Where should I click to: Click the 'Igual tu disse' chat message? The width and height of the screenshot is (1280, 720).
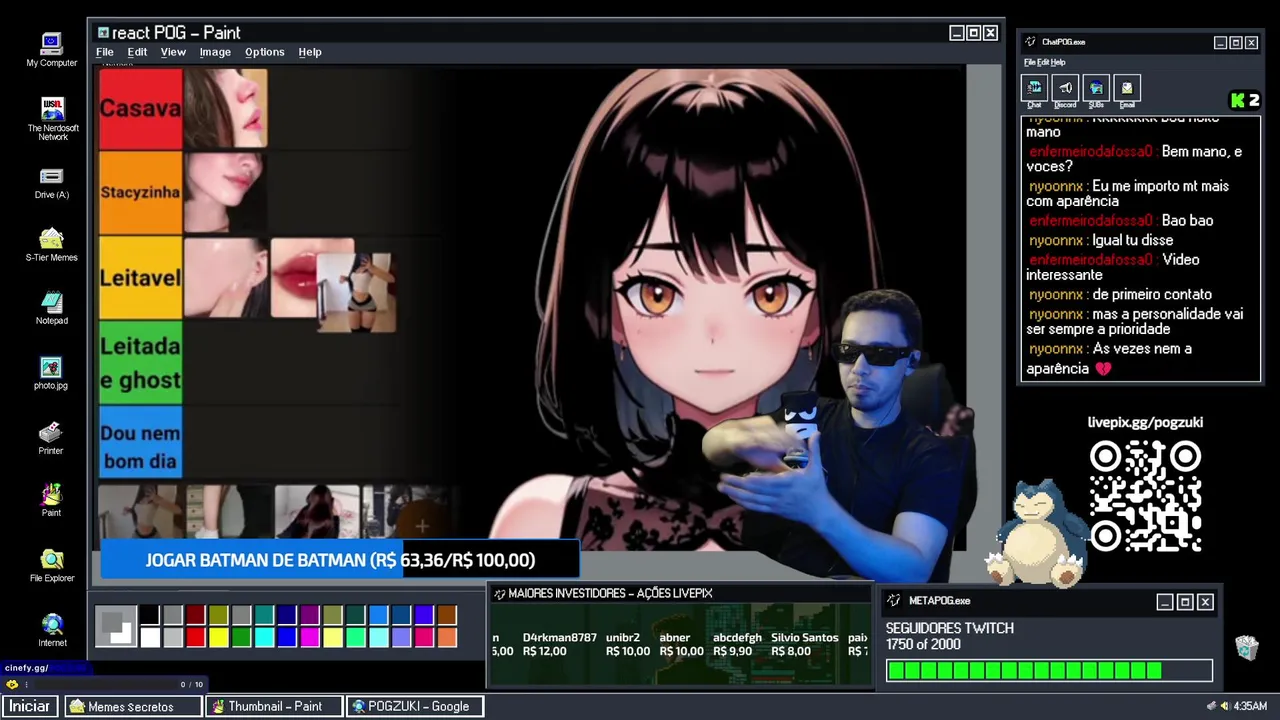click(x=1101, y=240)
